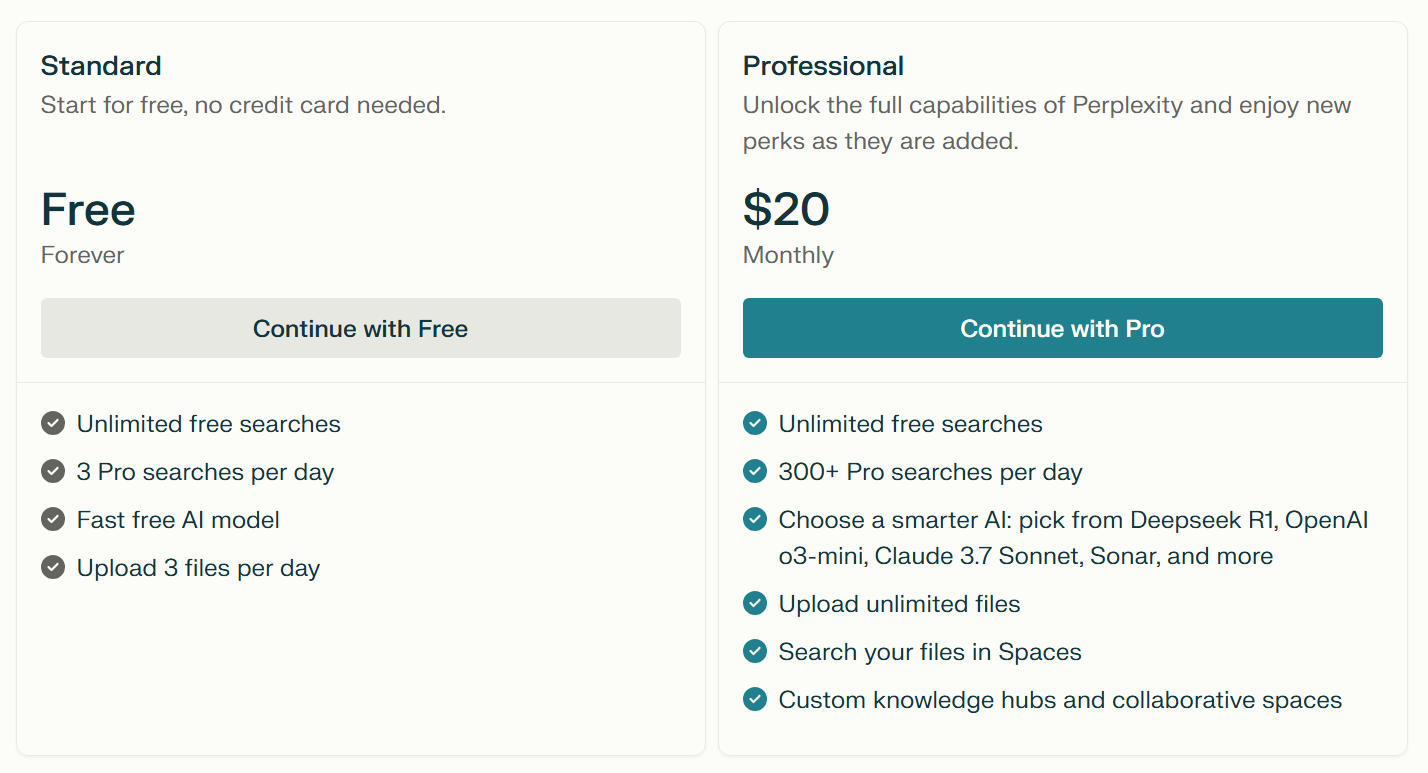Click the checkmark beside Upload 3 files per day
The width and height of the screenshot is (1428, 773).
click(53, 567)
